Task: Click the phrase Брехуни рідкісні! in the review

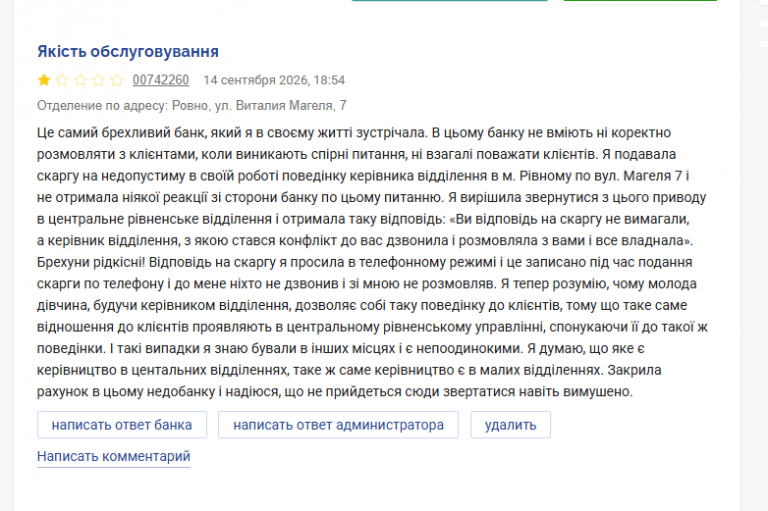Action: (x=91, y=262)
